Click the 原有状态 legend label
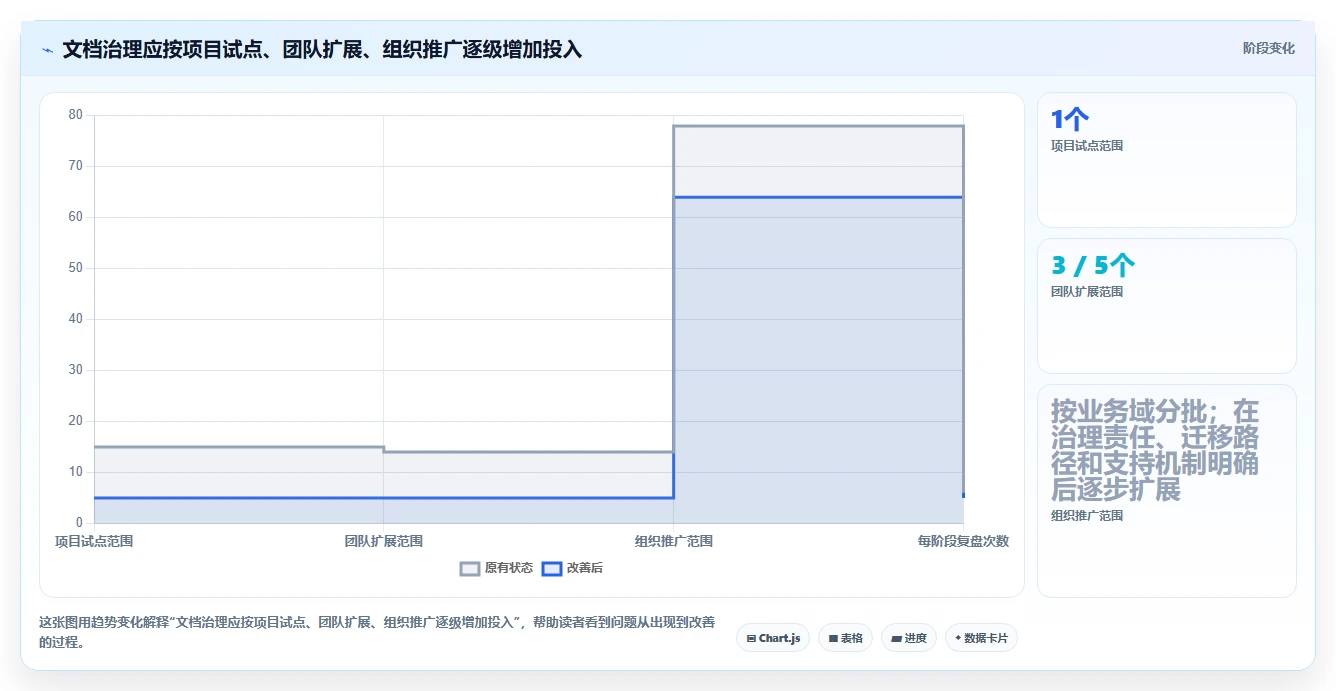1336x691 pixels. pyautogui.click(x=509, y=568)
